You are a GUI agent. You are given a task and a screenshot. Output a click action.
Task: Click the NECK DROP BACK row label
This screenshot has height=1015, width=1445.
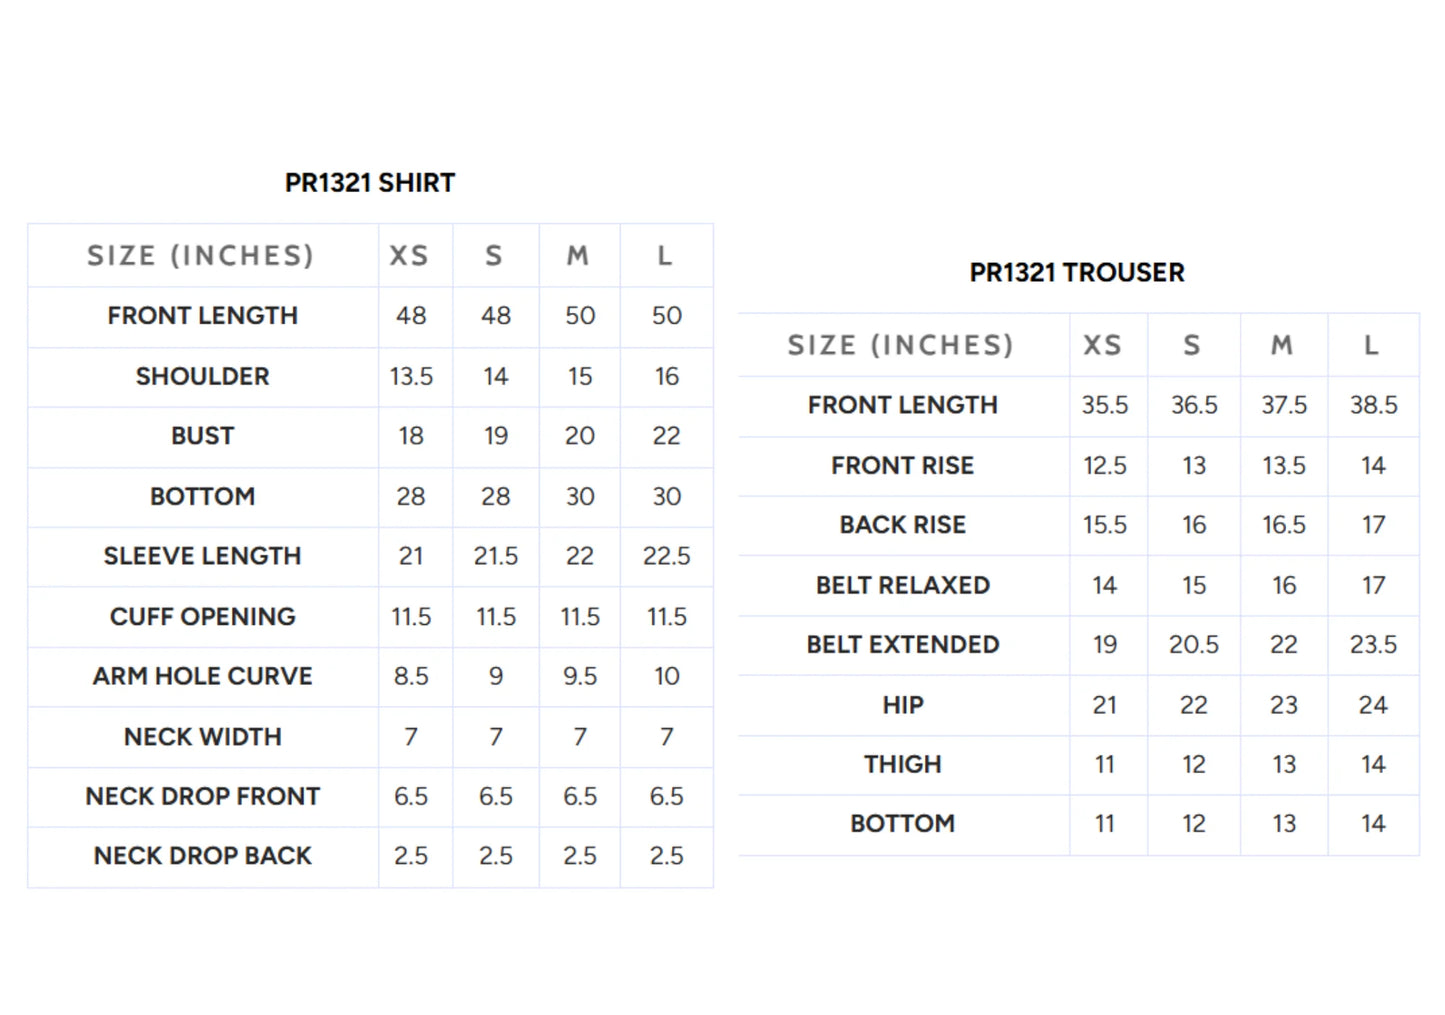(203, 855)
